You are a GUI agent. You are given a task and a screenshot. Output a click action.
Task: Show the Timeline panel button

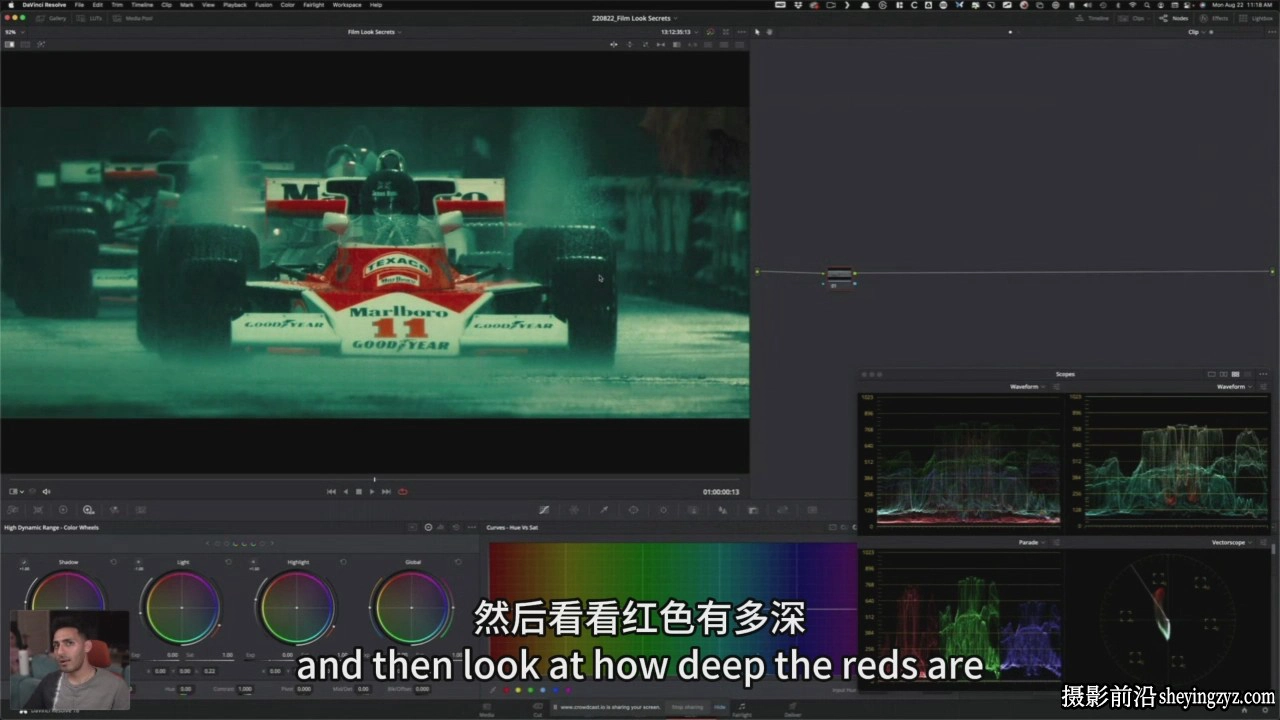tap(1092, 18)
